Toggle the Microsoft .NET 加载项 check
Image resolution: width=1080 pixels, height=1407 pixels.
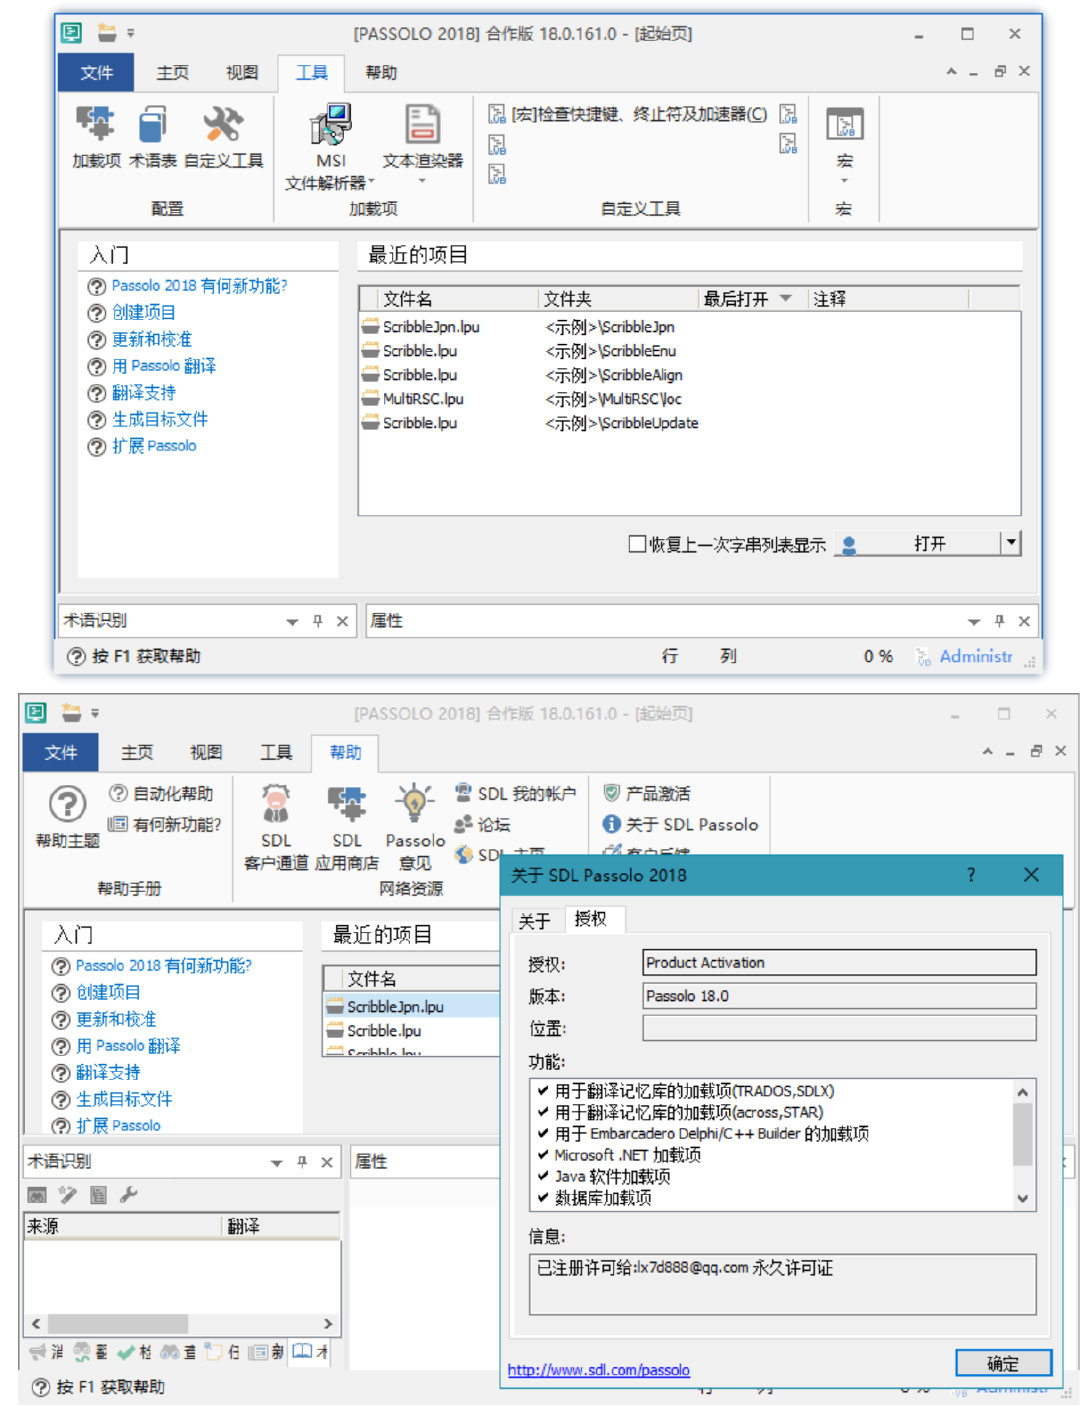click(x=542, y=1154)
